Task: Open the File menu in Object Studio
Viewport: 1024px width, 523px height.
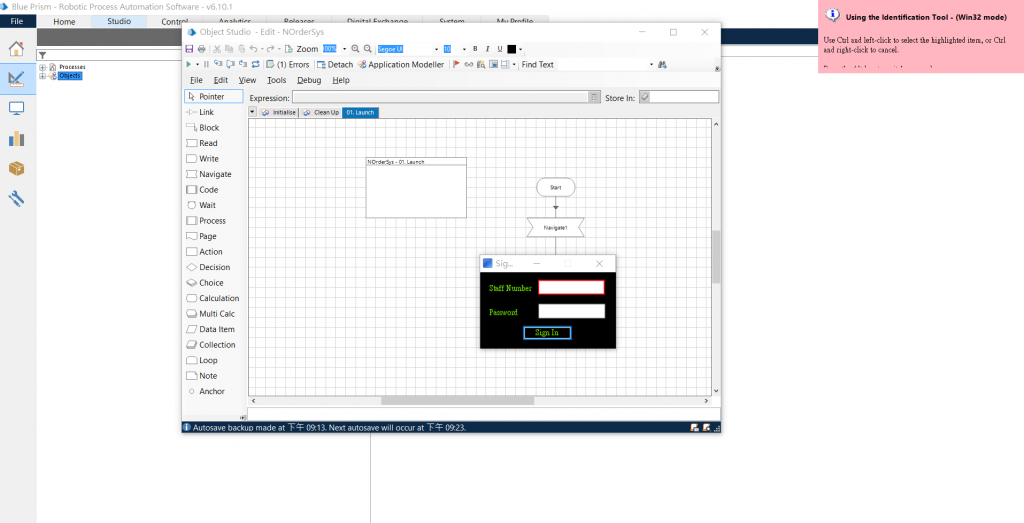Action: pyautogui.click(x=196, y=80)
